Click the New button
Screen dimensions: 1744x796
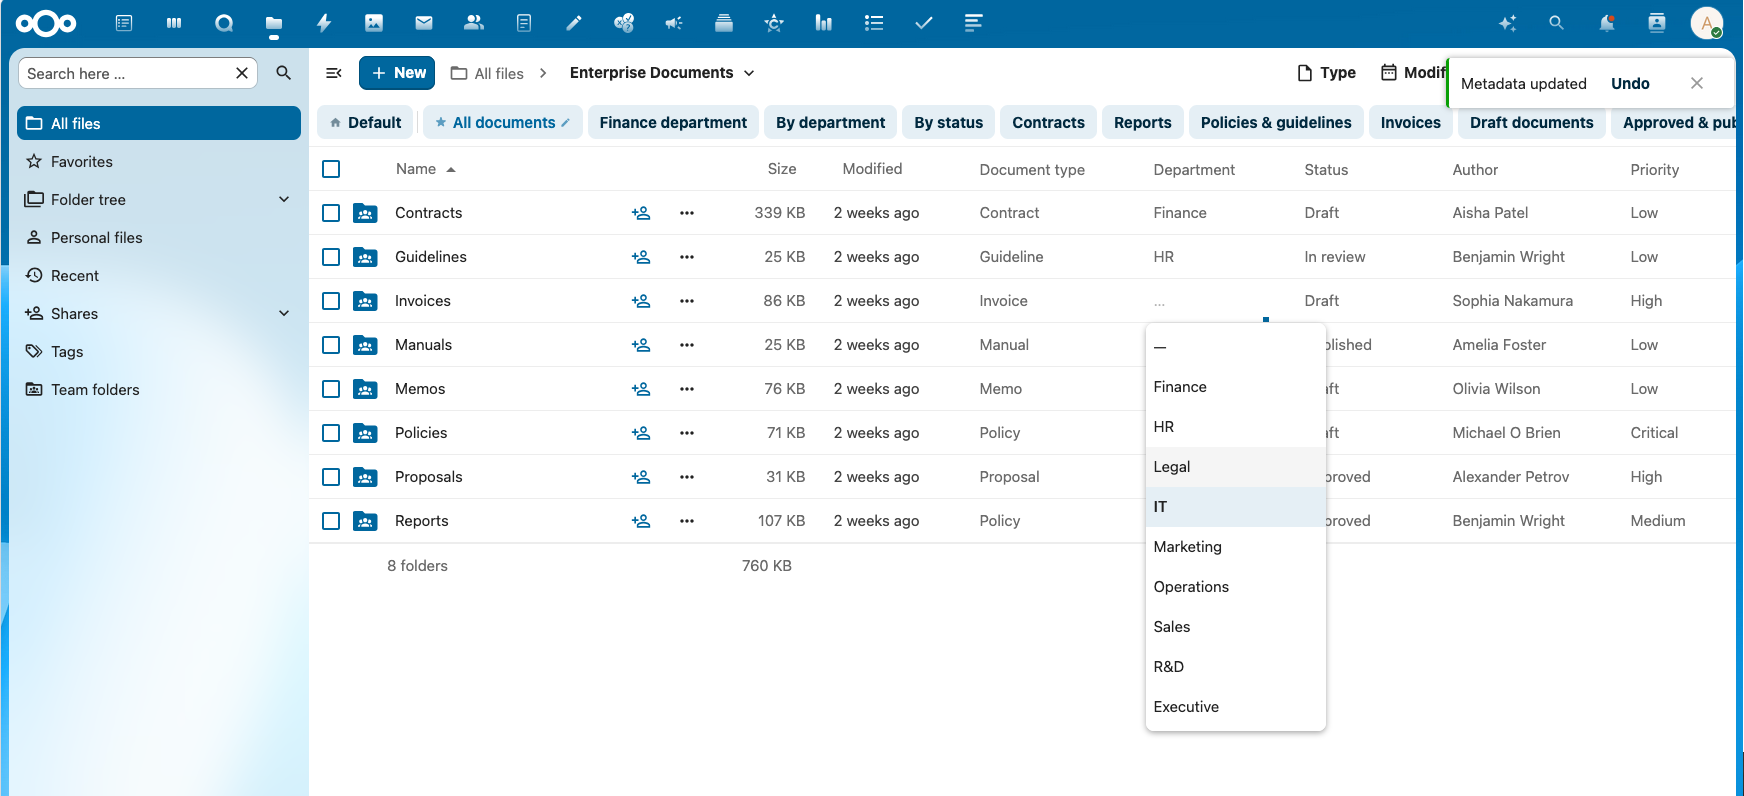coord(397,73)
